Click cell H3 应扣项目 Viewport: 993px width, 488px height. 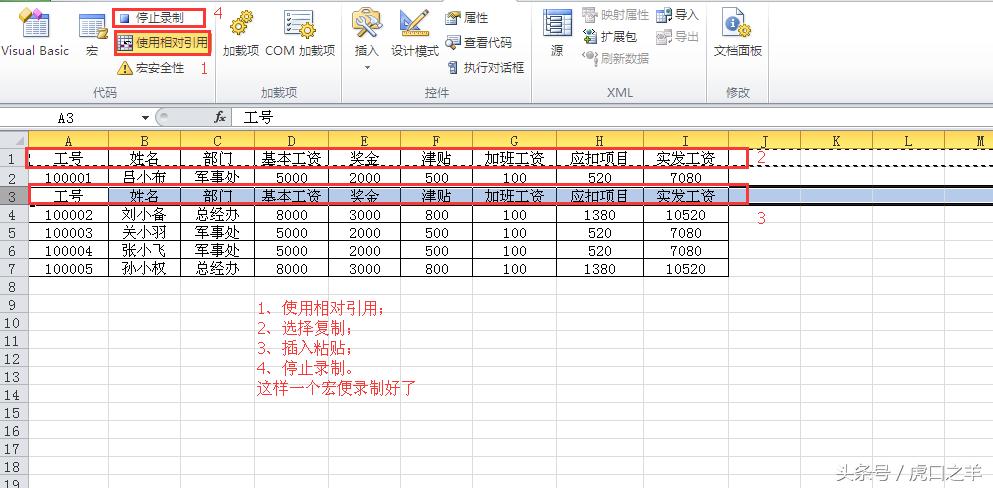[600, 196]
